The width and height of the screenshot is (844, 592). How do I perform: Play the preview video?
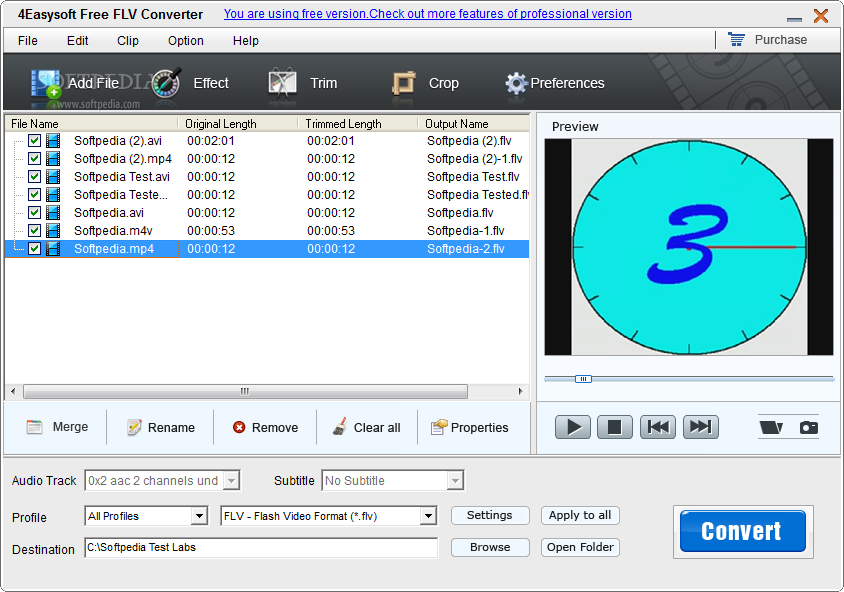pos(573,427)
